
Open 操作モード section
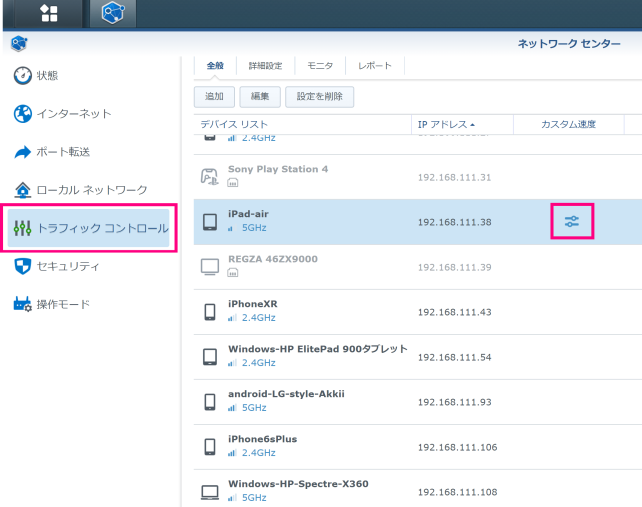pos(52,304)
